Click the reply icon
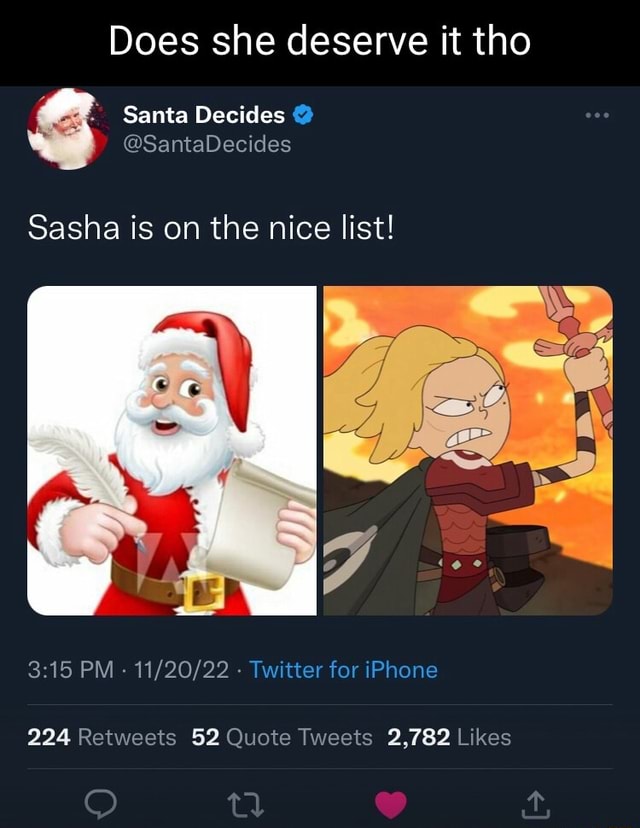The height and width of the screenshot is (828, 640). pyautogui.click(x=103, y=801)
